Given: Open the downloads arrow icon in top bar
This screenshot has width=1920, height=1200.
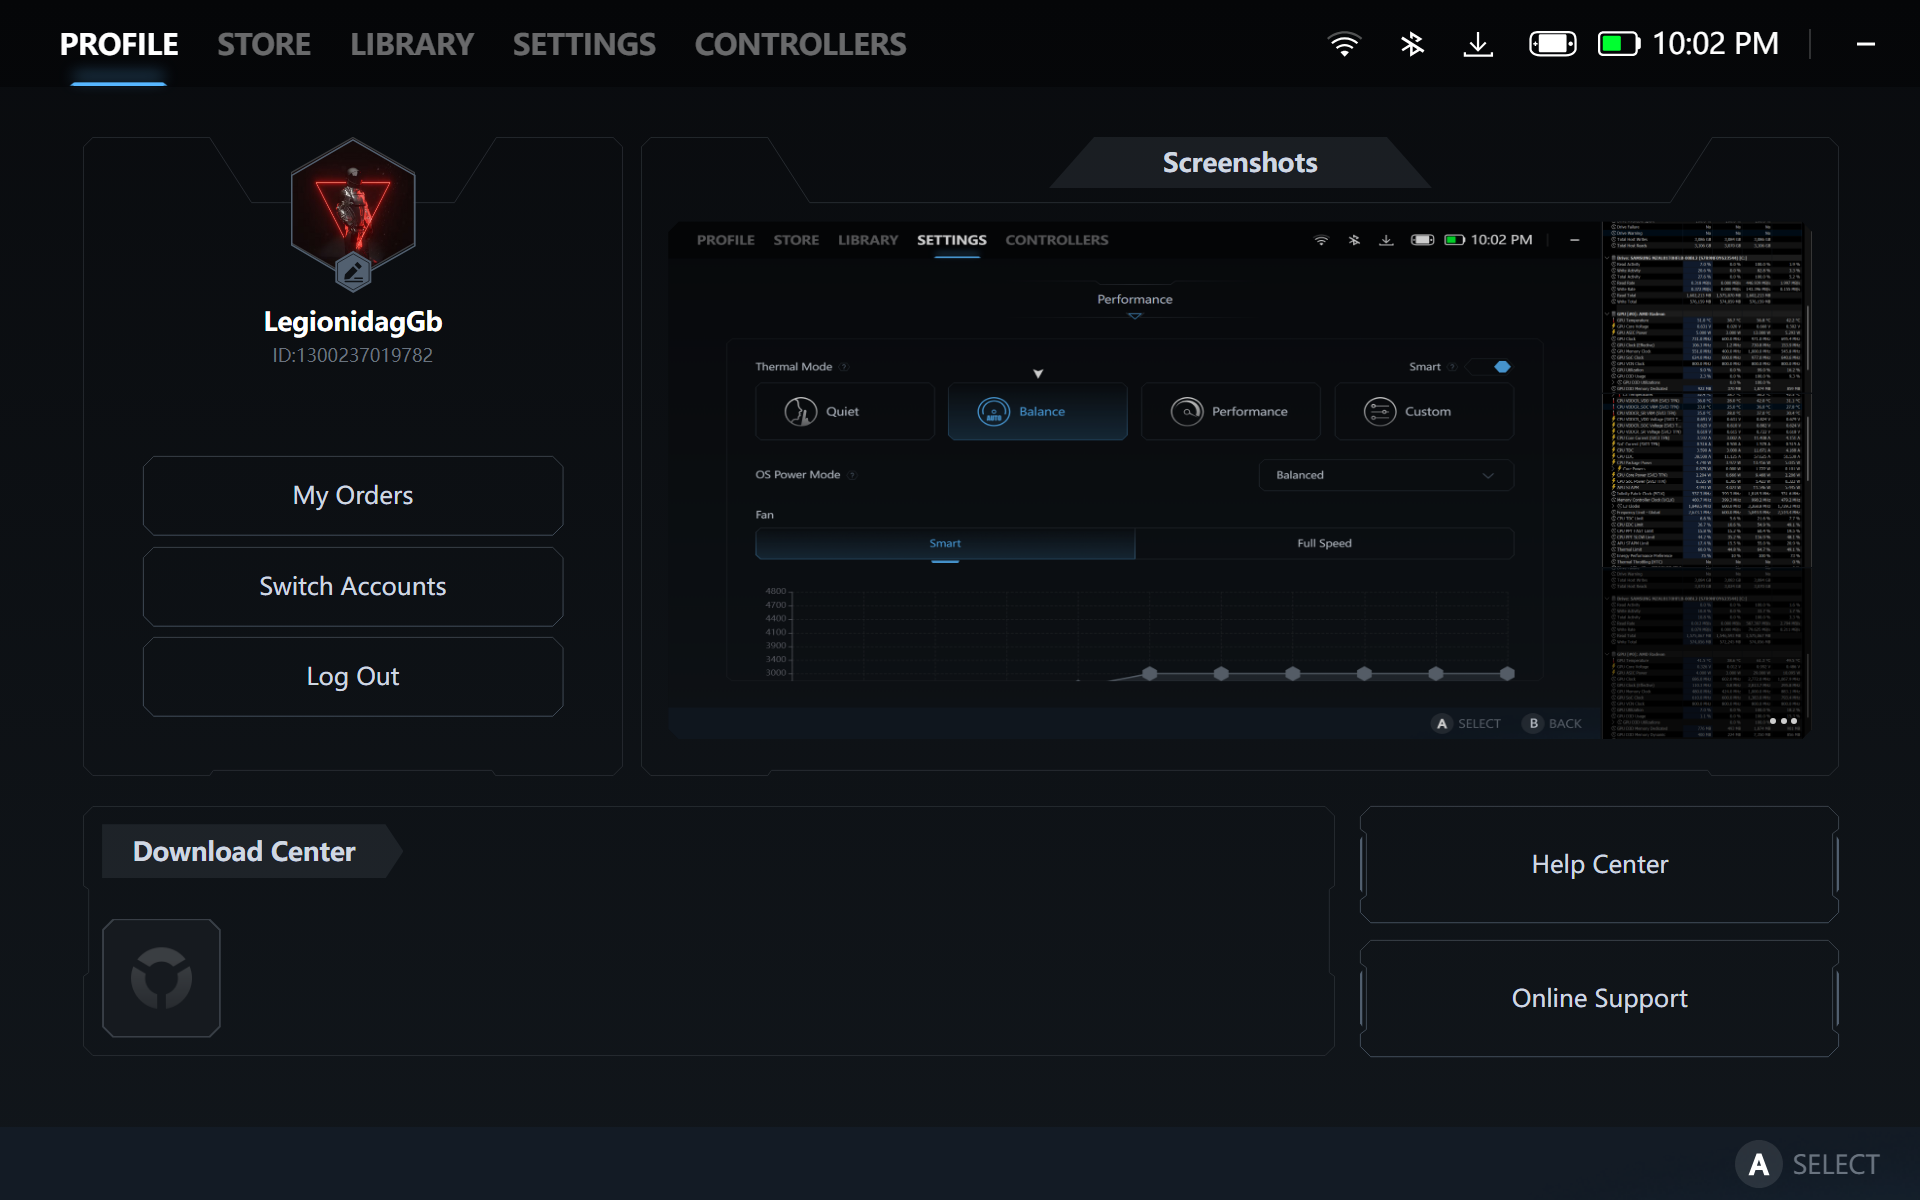Looking at the screenshot, I should (1478, 44).
